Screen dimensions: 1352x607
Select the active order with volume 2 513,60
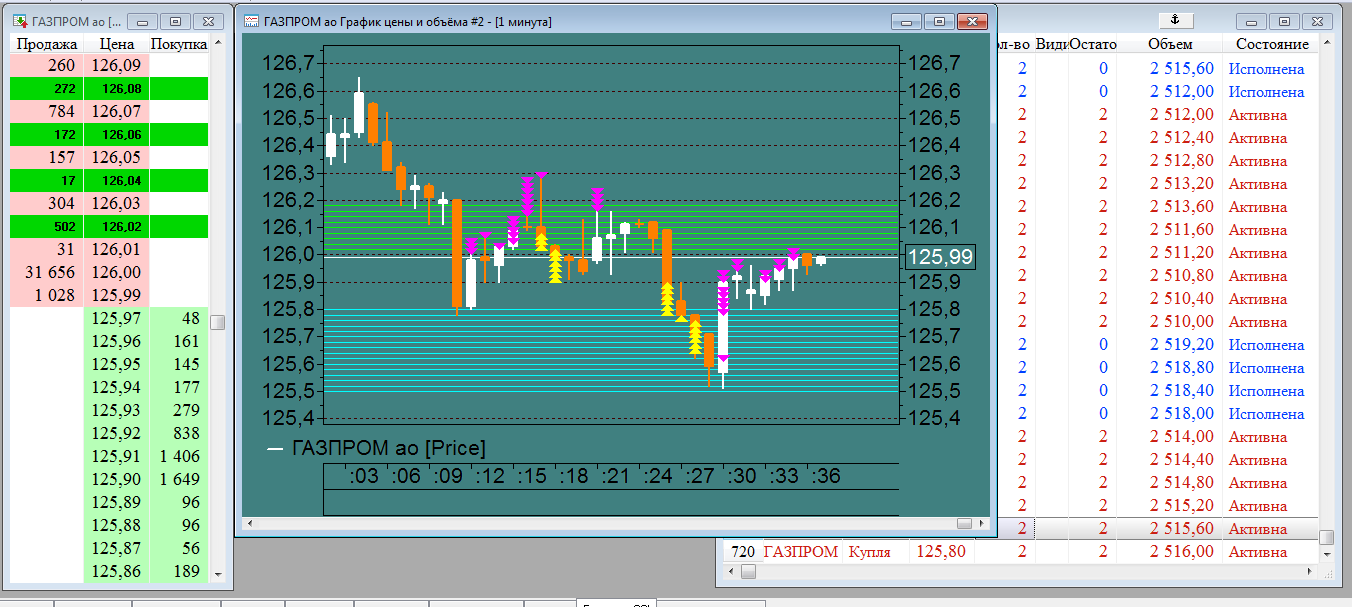(1156, 207)
